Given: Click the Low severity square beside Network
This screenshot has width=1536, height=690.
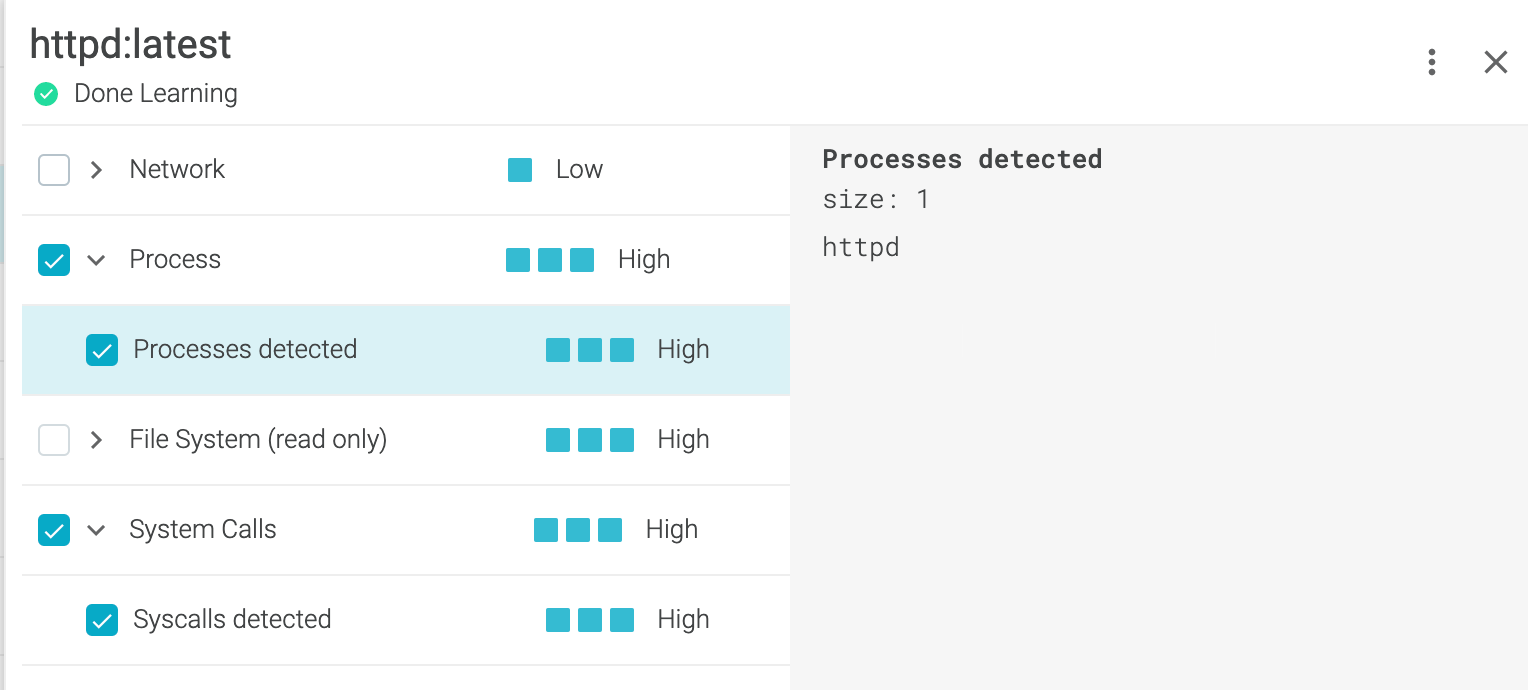Looking at the screenshot, I should pyautogui.click(x=520, y=170).
